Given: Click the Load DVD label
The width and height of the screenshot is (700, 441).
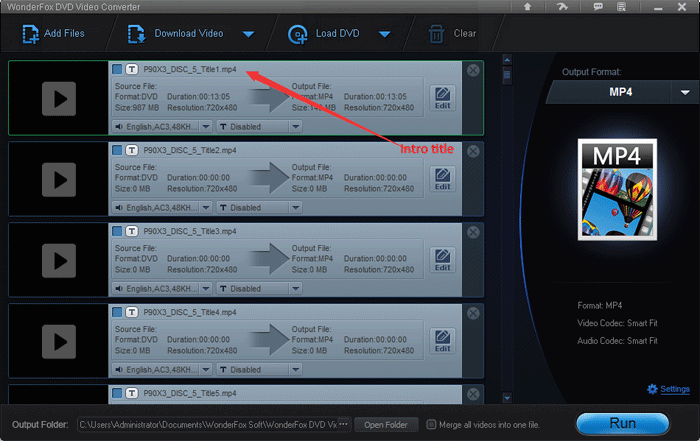Looking at the screenshot, I should coord(338,33).
